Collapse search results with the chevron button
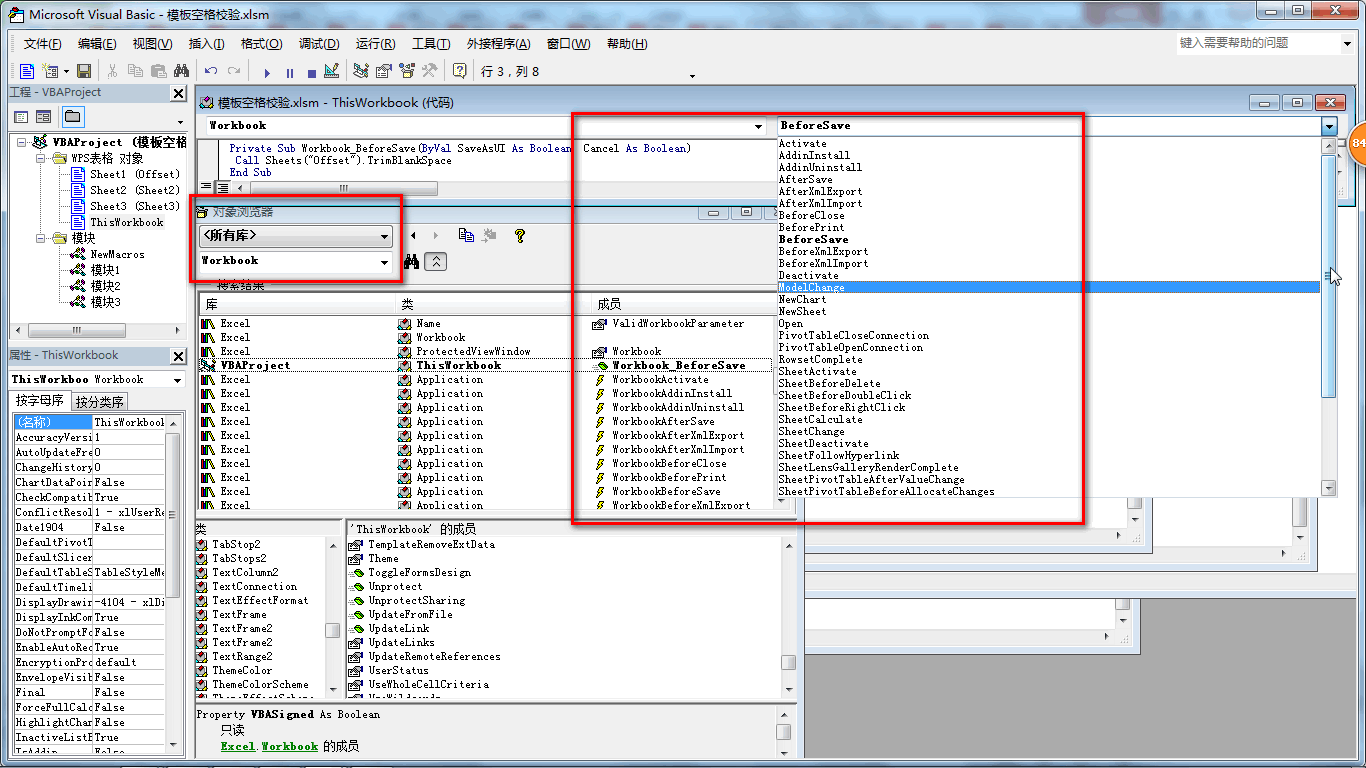The image size is (1366, 768). pyautogui.click(x=436, y=262)
